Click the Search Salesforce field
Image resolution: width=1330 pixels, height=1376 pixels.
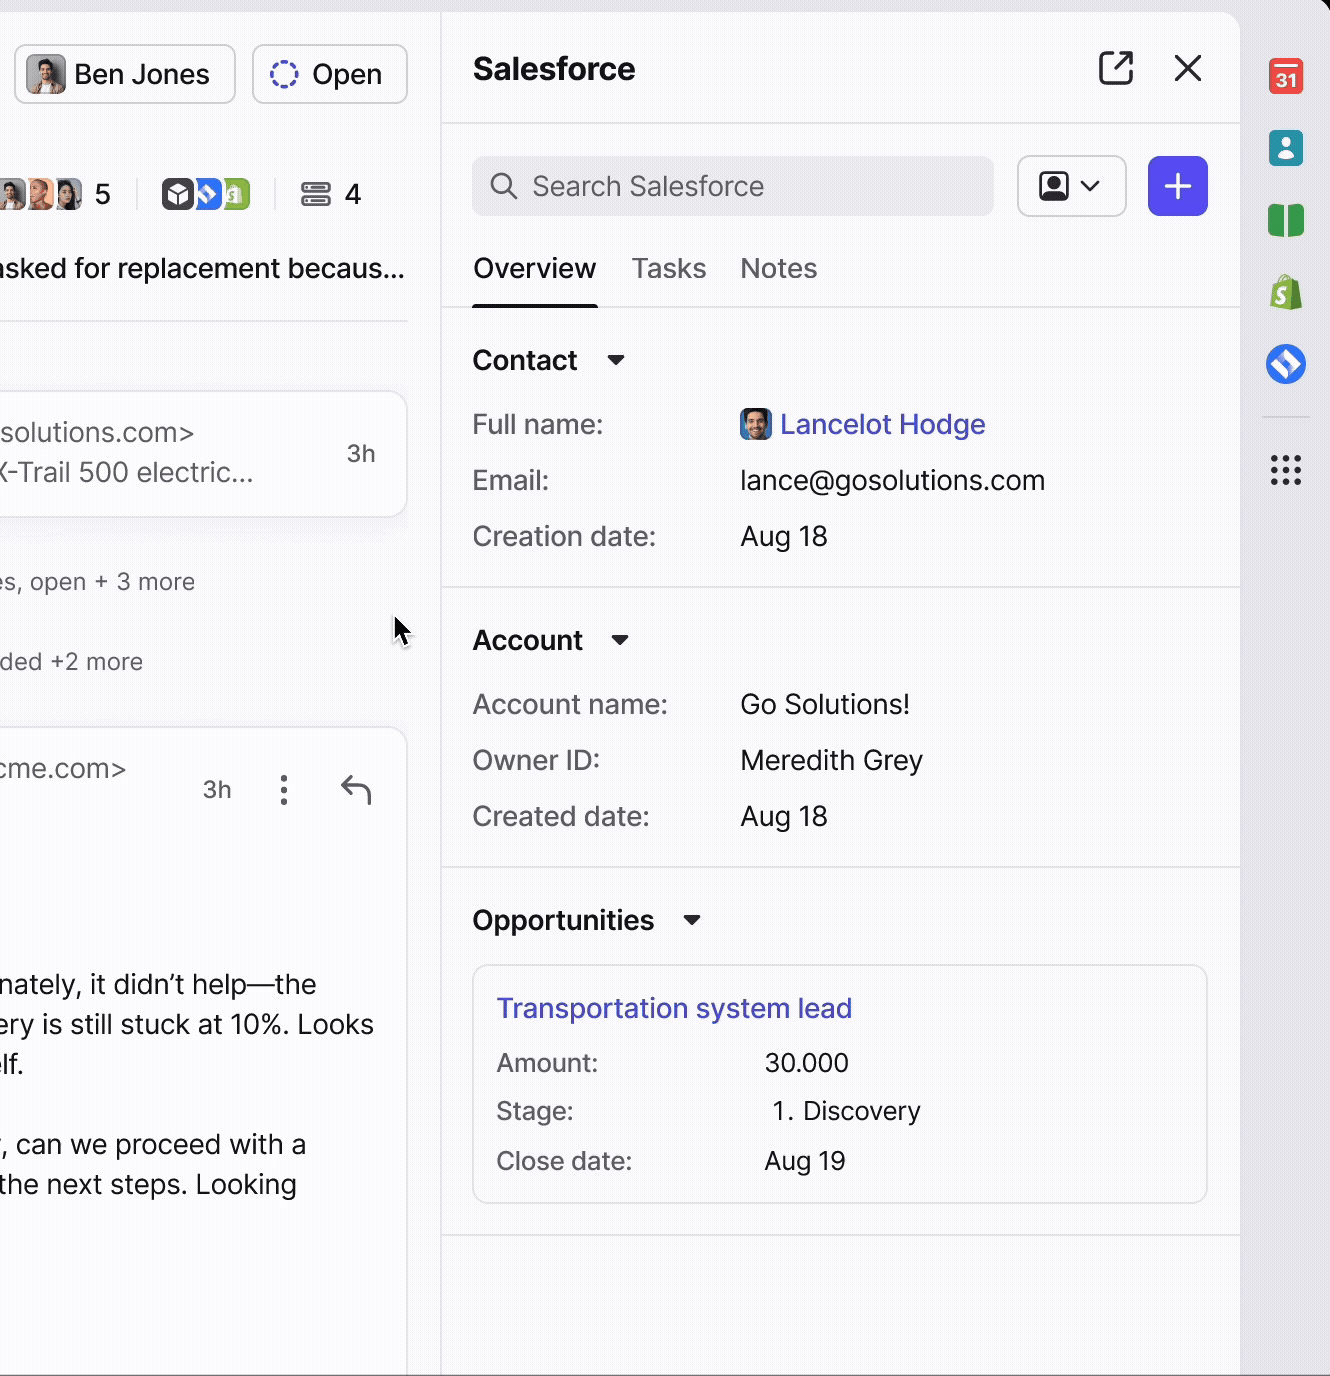(x=733, y=186)
